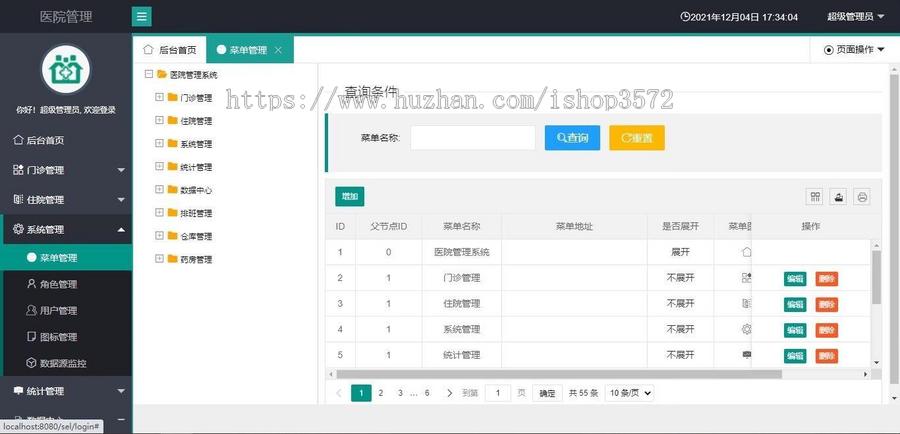Expand the 药房管理 tree node

pos(160,258)
